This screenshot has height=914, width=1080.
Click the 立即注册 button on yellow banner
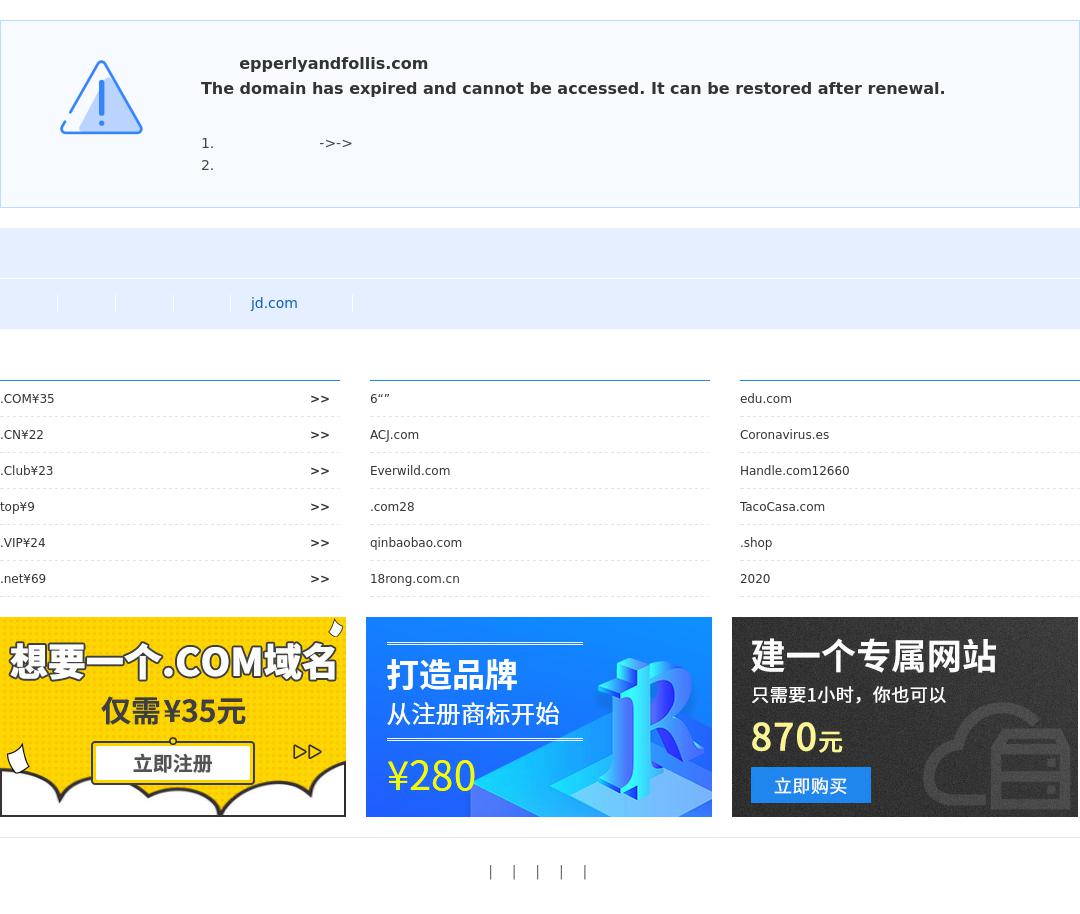point(173,763)
